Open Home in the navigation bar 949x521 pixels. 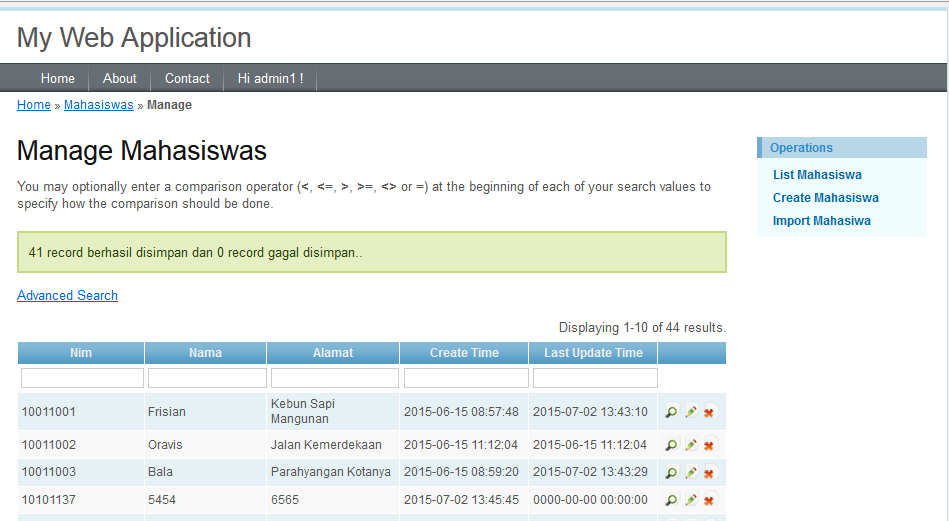tap(57, 79)
